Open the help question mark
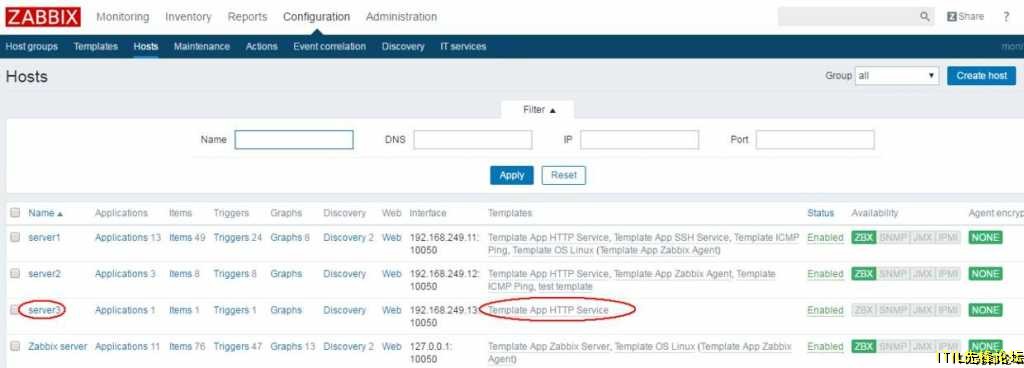This screenshot has height=368, width=1024. (x=1006, y=17)
